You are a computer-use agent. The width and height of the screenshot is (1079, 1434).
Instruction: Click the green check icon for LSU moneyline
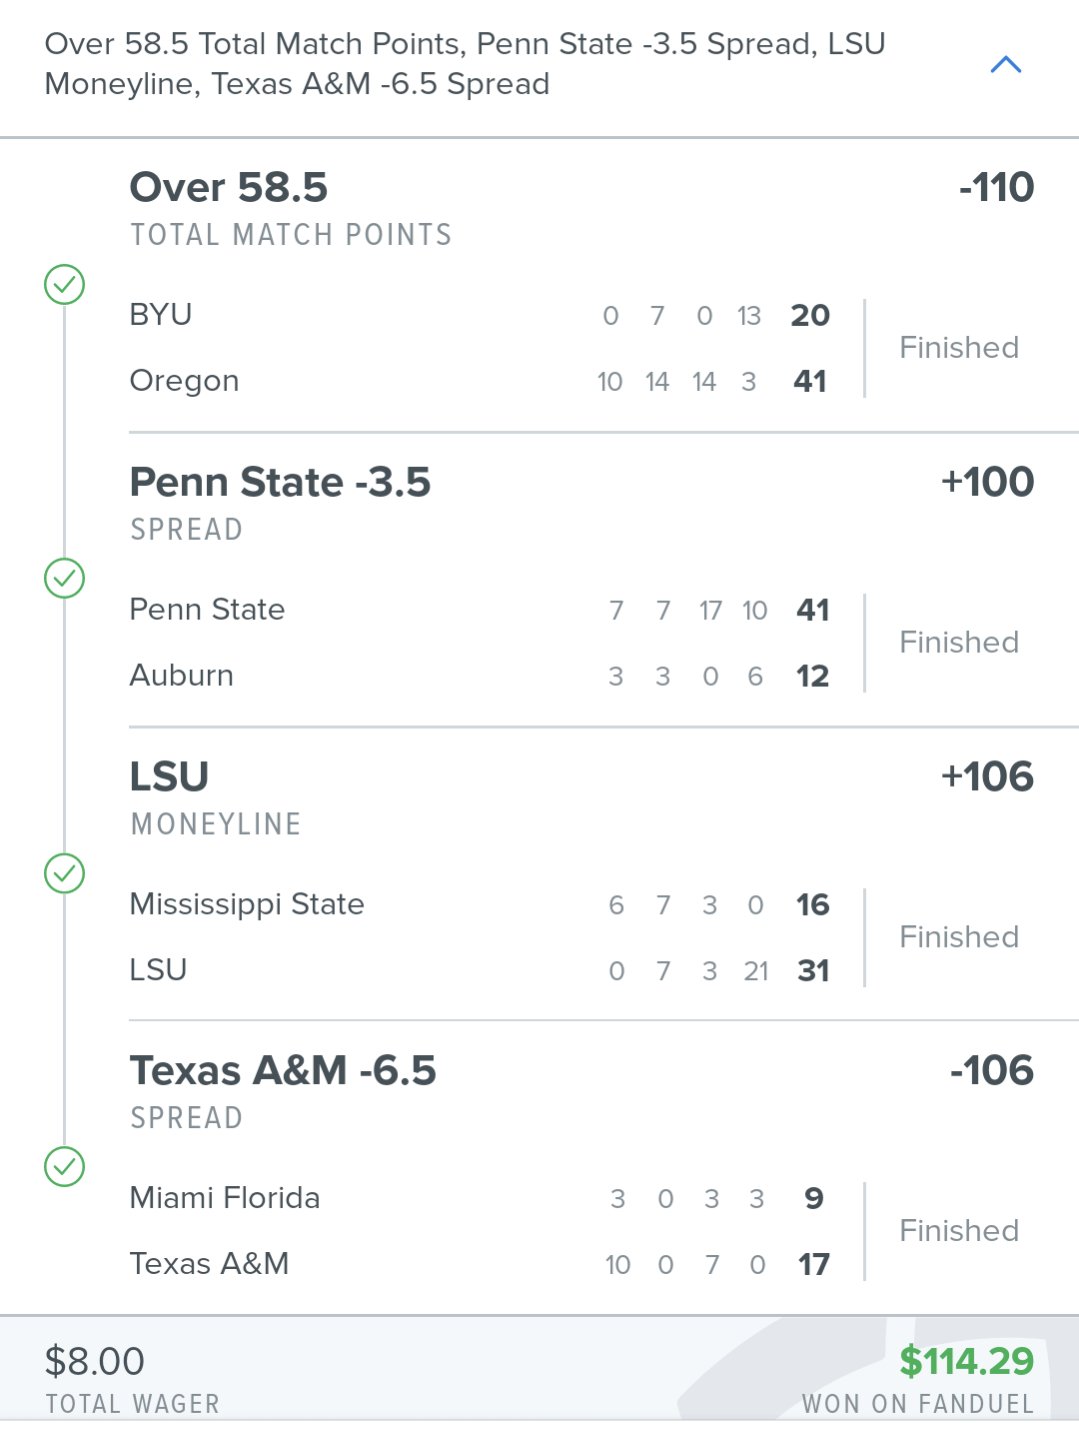pos(65,874)
